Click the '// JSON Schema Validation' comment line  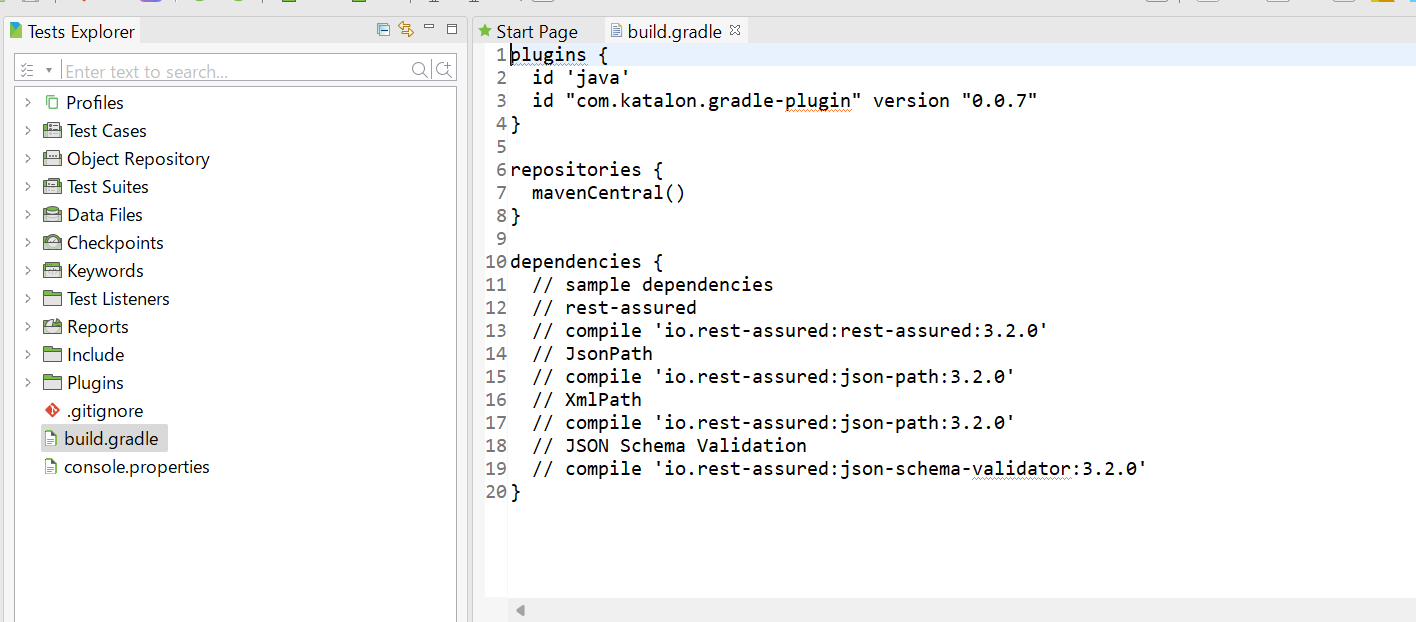point(670,445)
